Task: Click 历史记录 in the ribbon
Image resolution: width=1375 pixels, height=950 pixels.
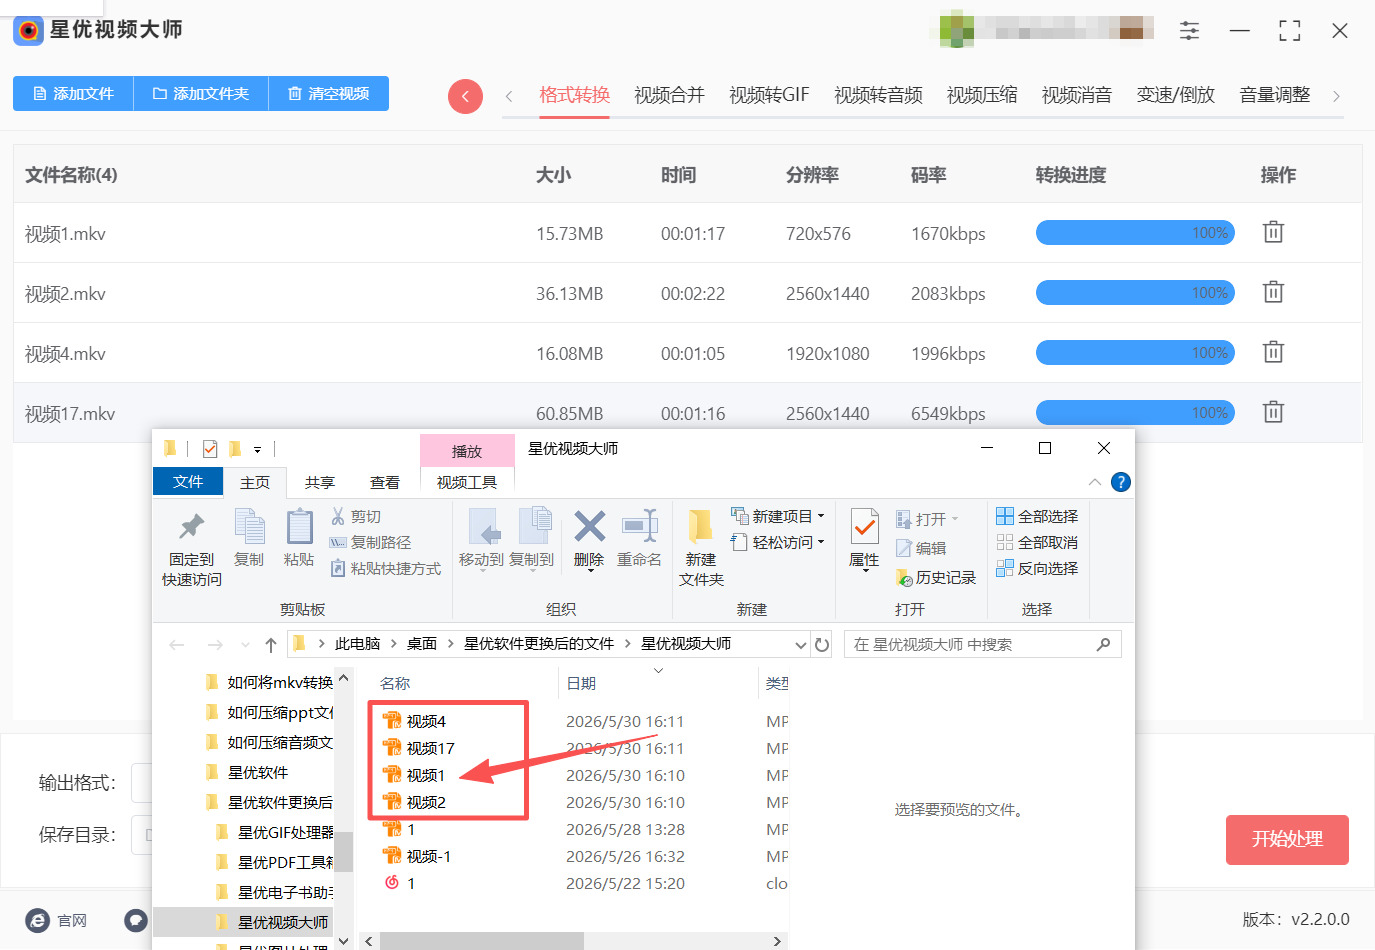Action: click(x=936, y=578)
